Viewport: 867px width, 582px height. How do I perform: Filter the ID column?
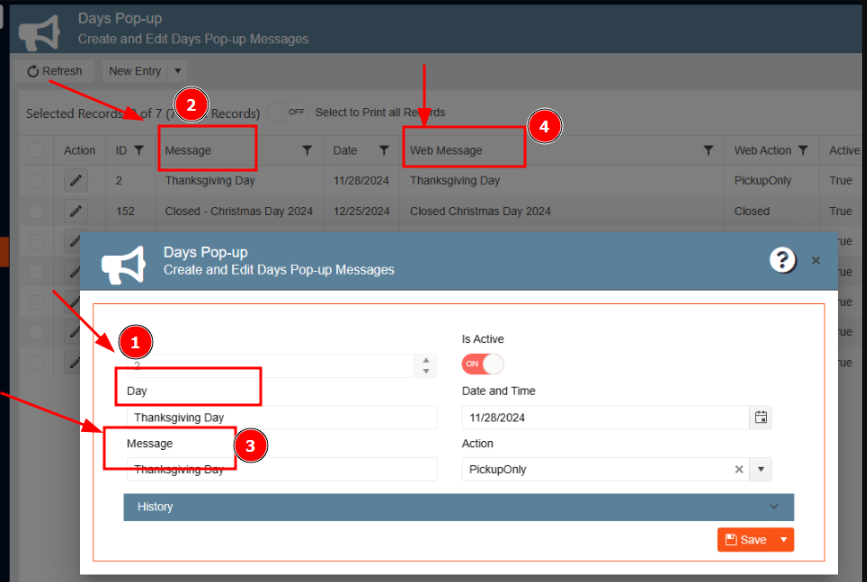pyautogui.click(x=139, y=150)
